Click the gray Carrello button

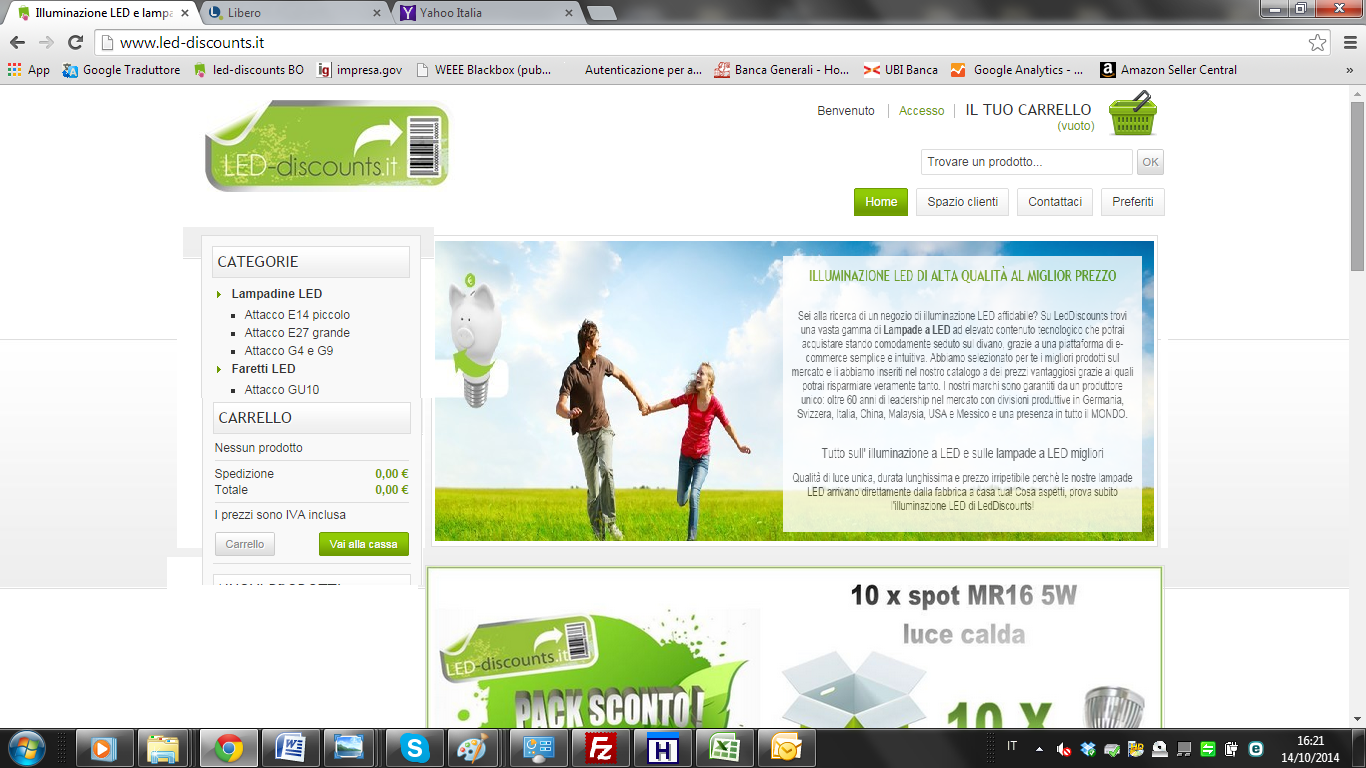pyautogui.click(x=244, y=544)
